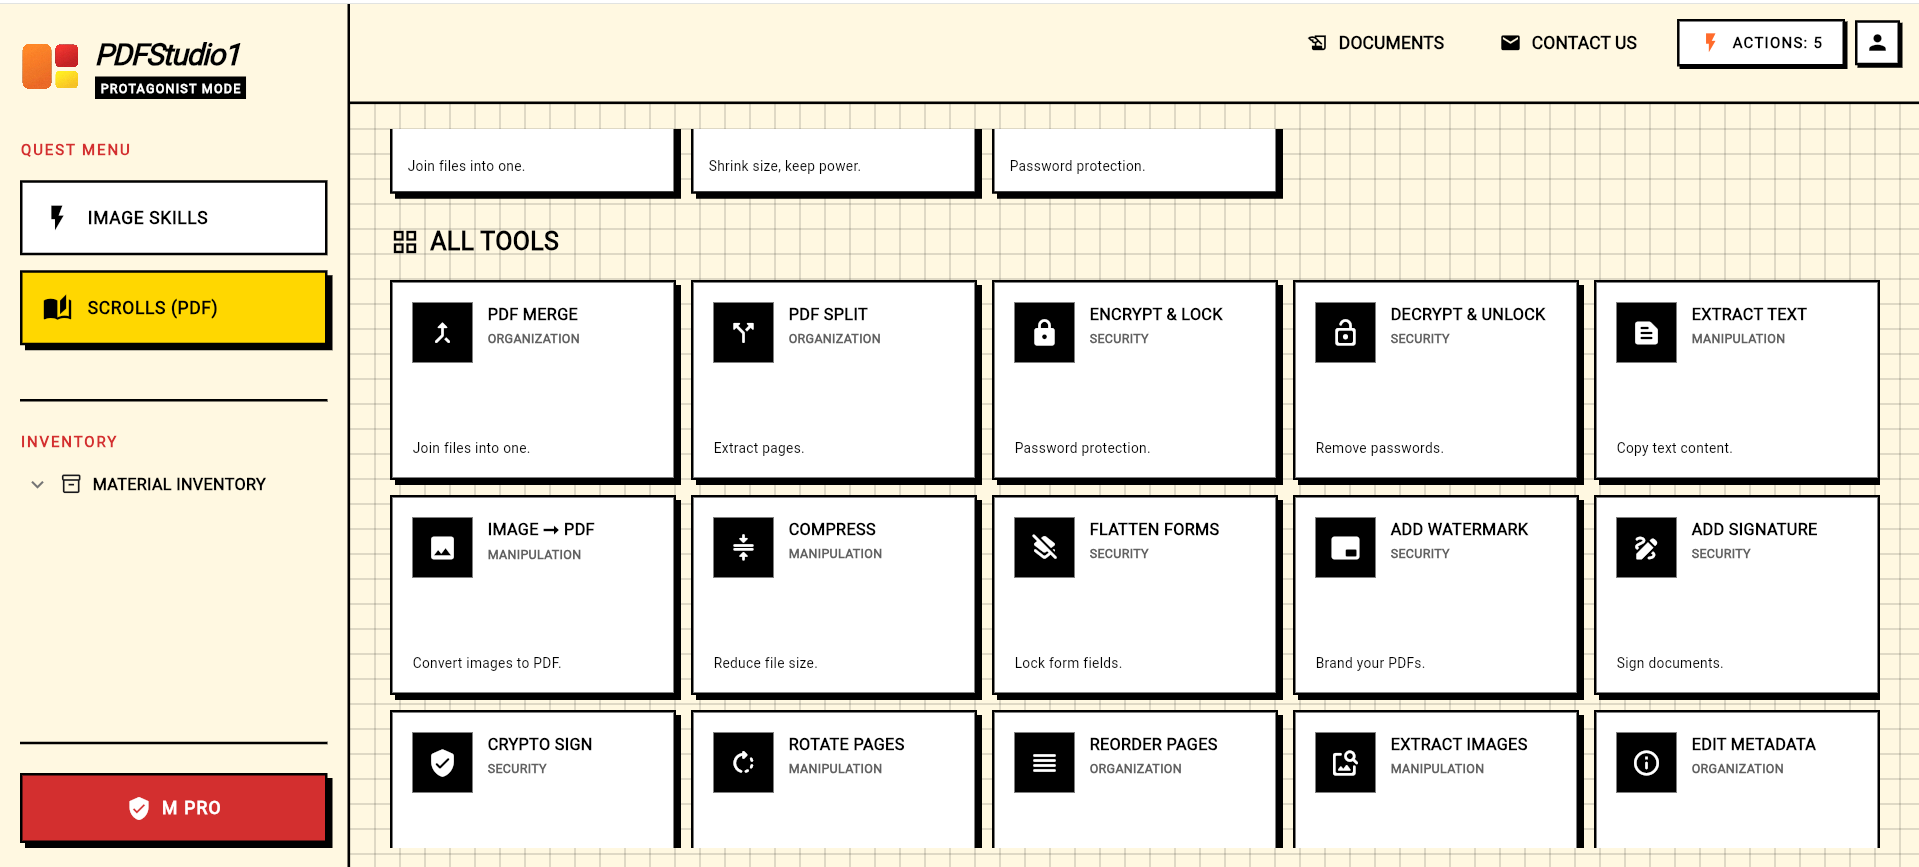Click the Encrypt & Lock padlock icon
Image resolution: width=1919 pixels, height=867 pixels.
(x=1044, y=332)
